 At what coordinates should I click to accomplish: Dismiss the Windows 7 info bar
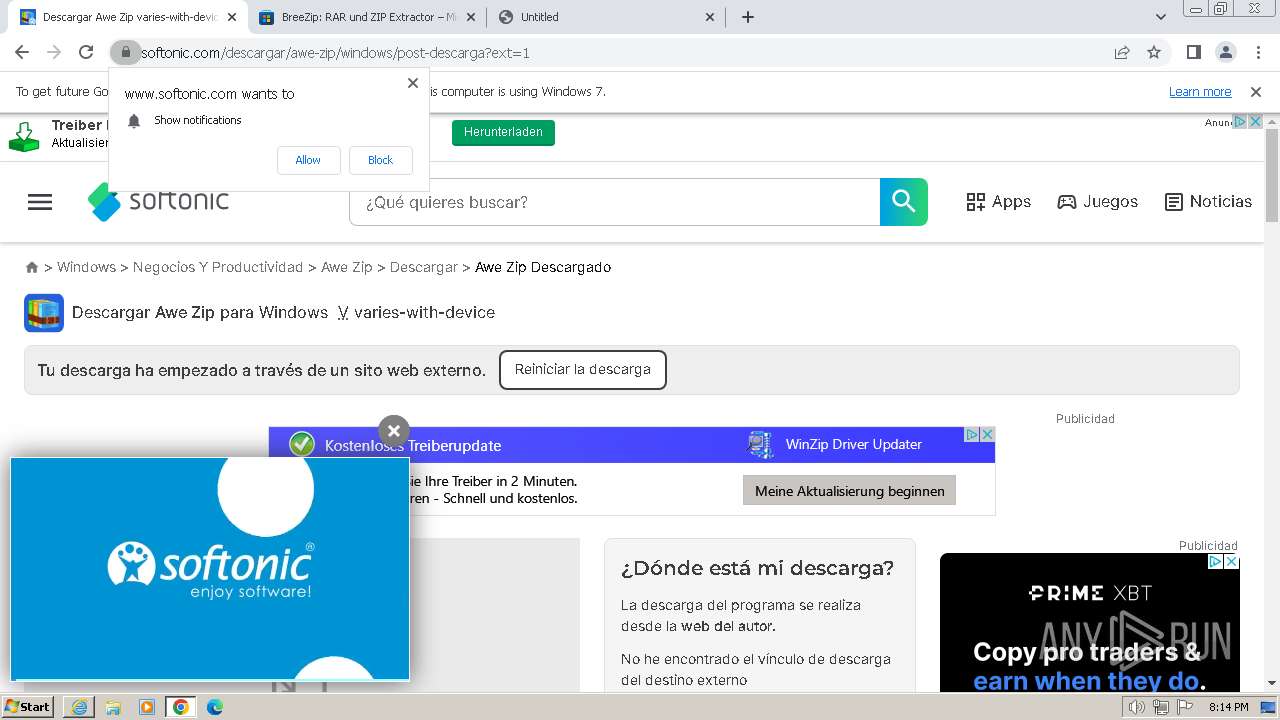(x=1256, y=92)
